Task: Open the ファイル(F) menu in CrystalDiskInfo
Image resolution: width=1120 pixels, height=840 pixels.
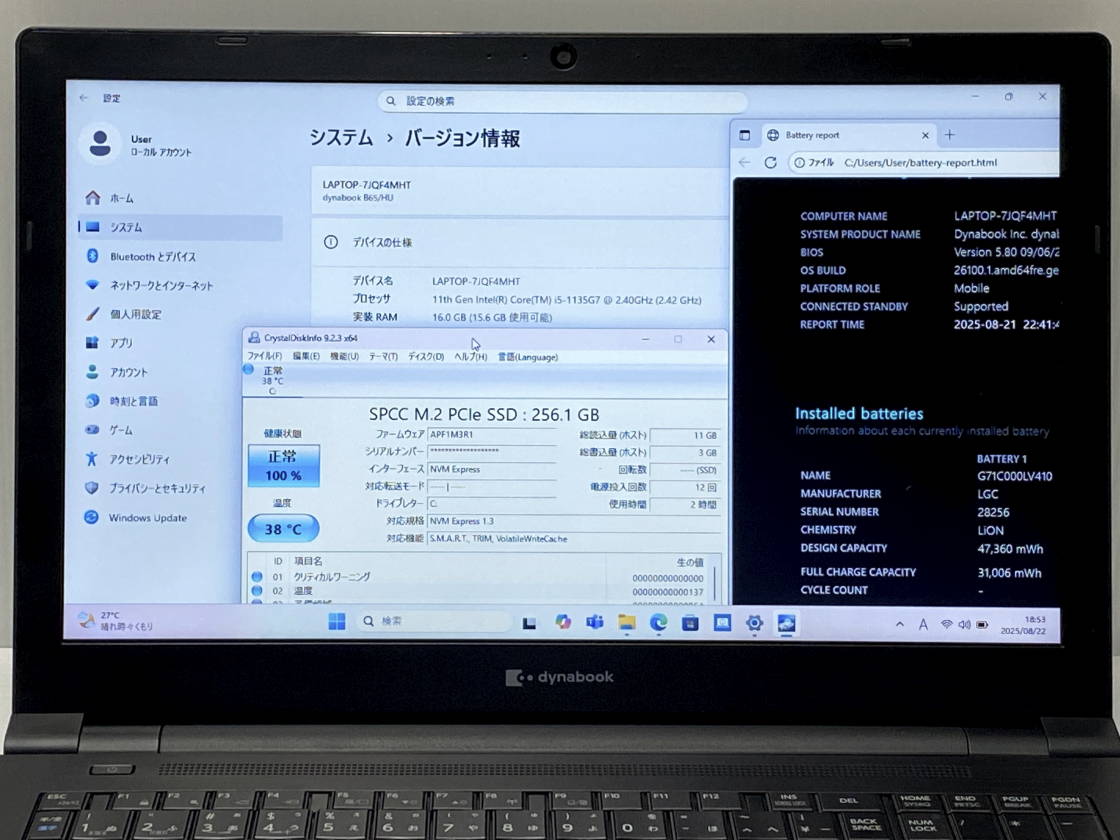Action: click(264, 356)
